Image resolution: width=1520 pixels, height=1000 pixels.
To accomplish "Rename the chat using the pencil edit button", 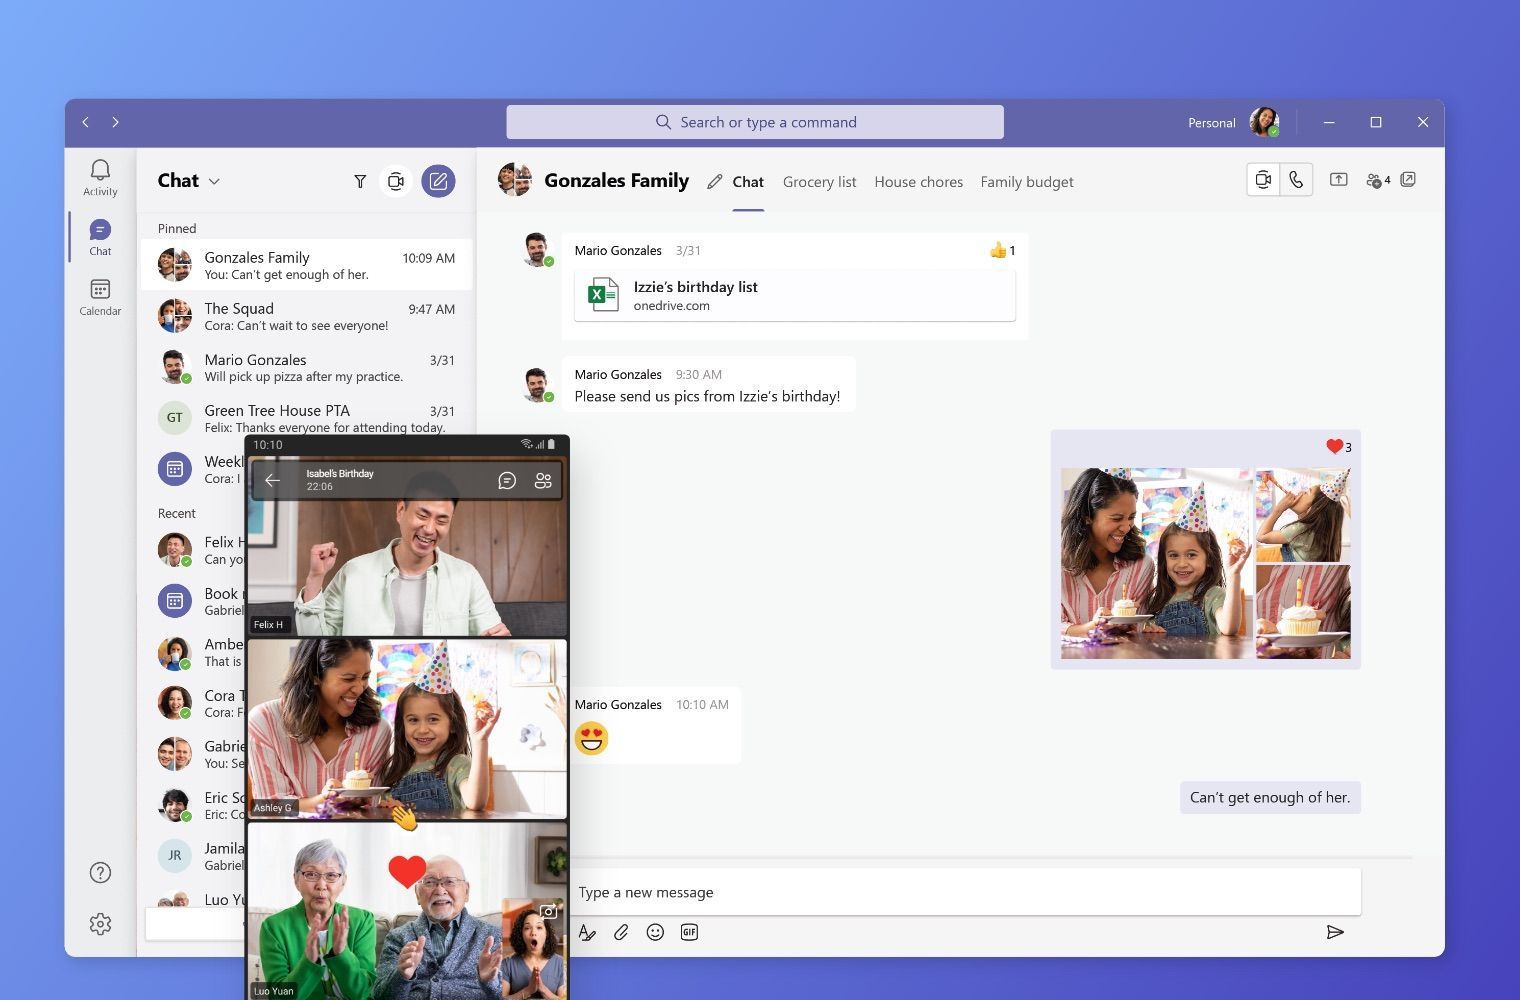I will click(x=714, y=181).
